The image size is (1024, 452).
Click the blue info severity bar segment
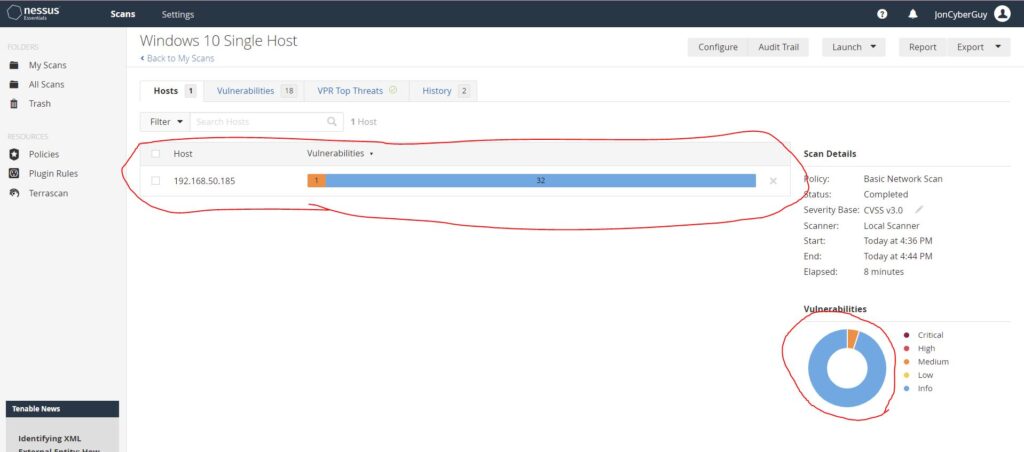pos(540,180)
